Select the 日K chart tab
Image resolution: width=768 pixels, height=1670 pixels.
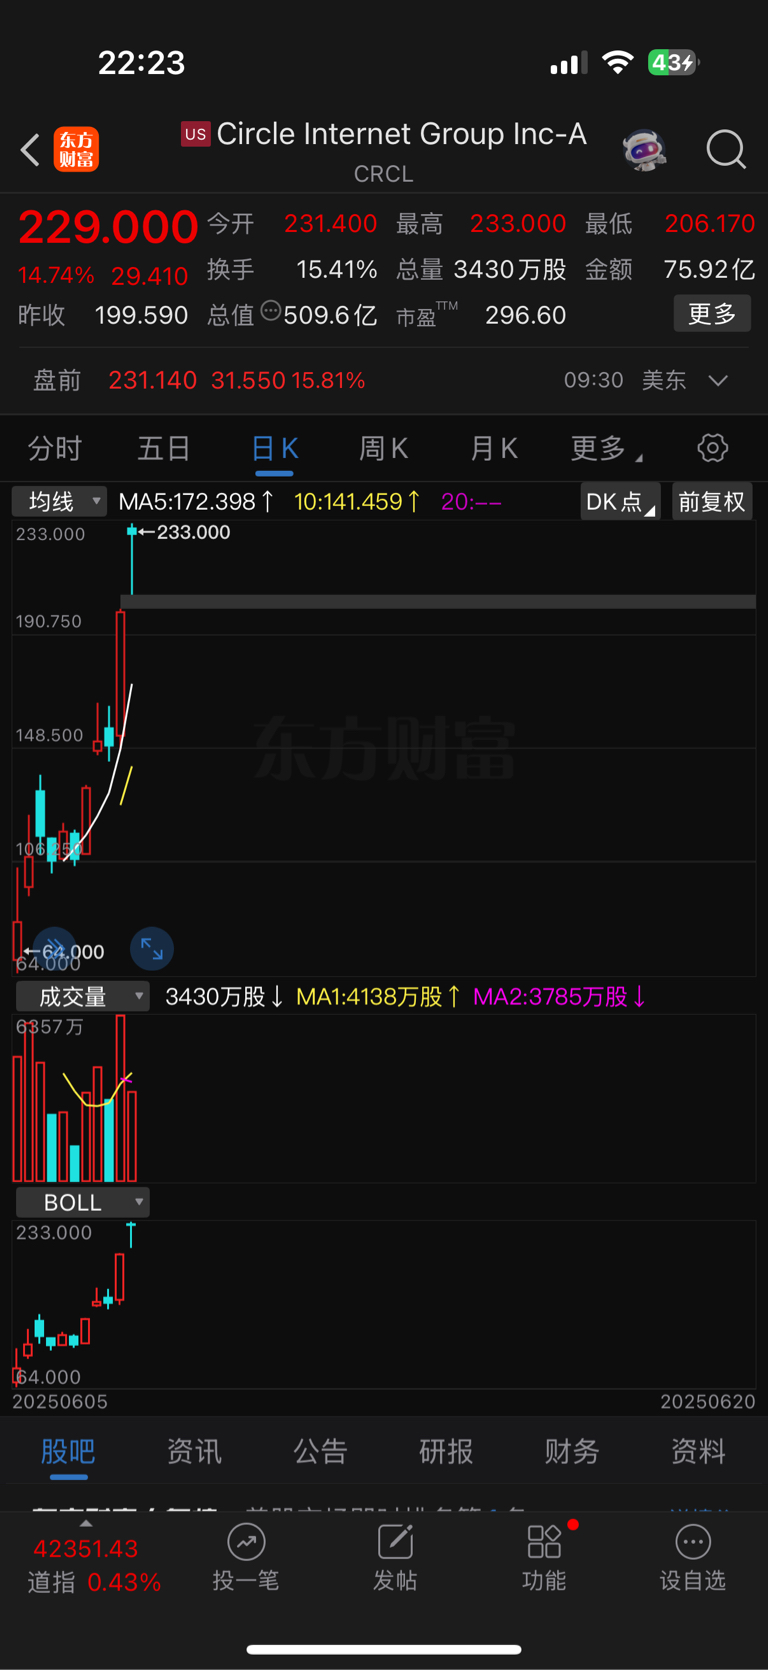coord(274,449)
